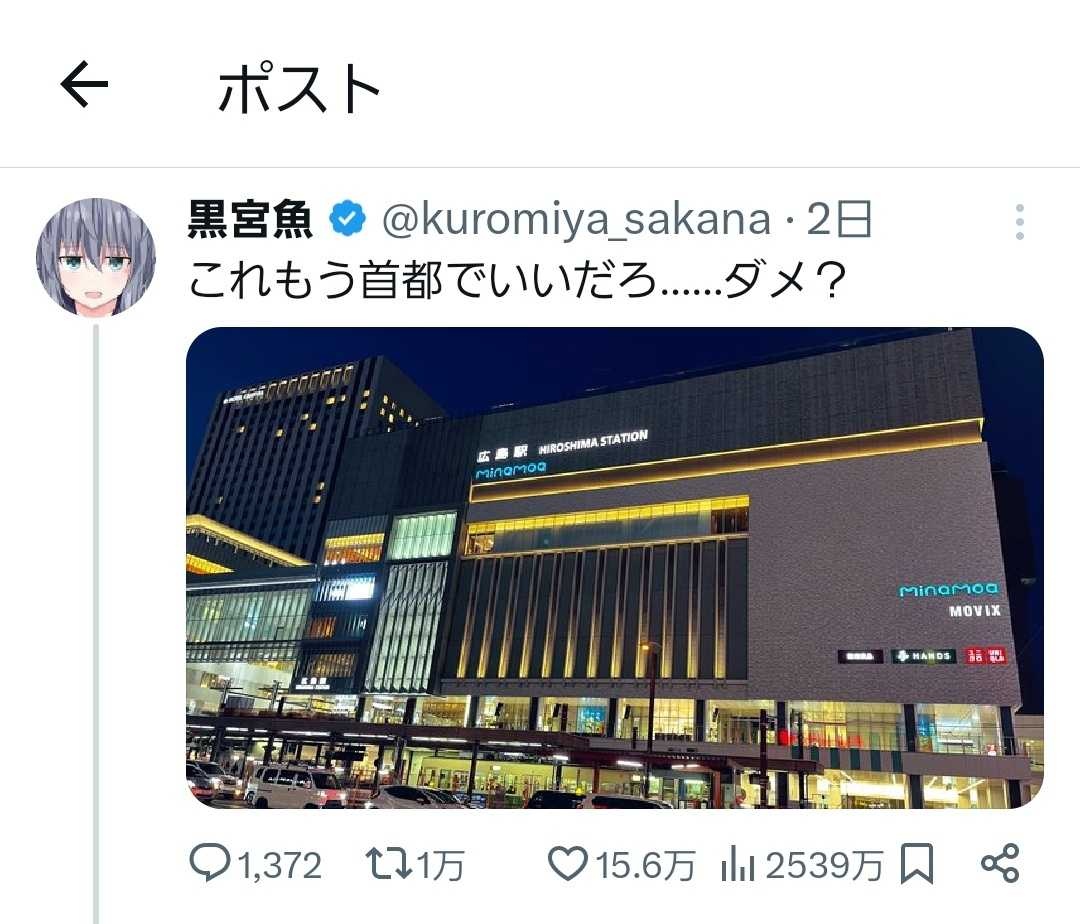
Task: Tap the 1,372 reply count
Action: coord(280,865)
